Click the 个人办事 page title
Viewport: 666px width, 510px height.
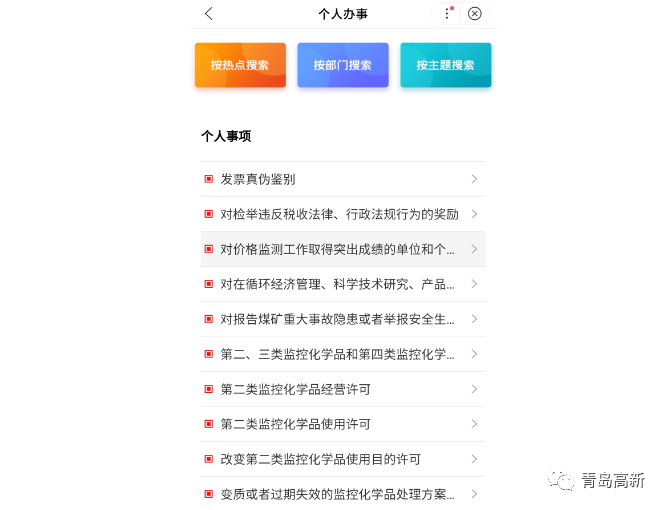[x=342, y=14]
